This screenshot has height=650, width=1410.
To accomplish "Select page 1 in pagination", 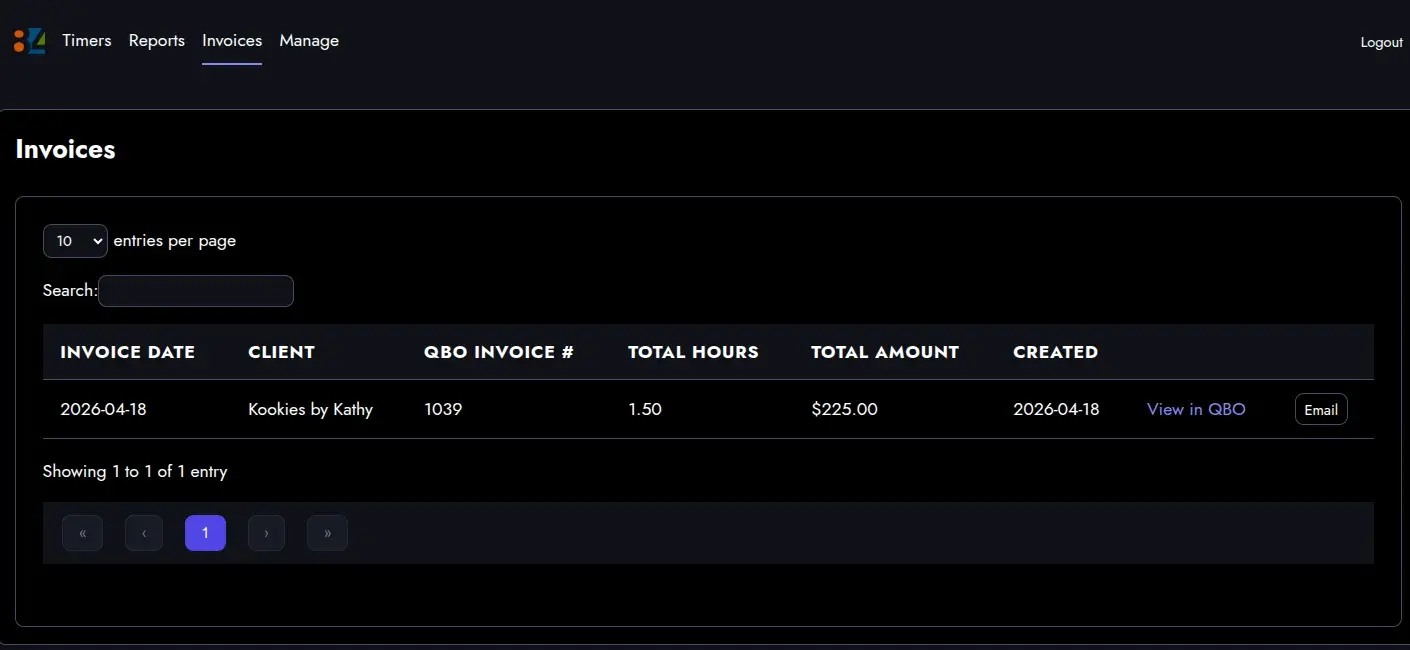I will [205, 533].
